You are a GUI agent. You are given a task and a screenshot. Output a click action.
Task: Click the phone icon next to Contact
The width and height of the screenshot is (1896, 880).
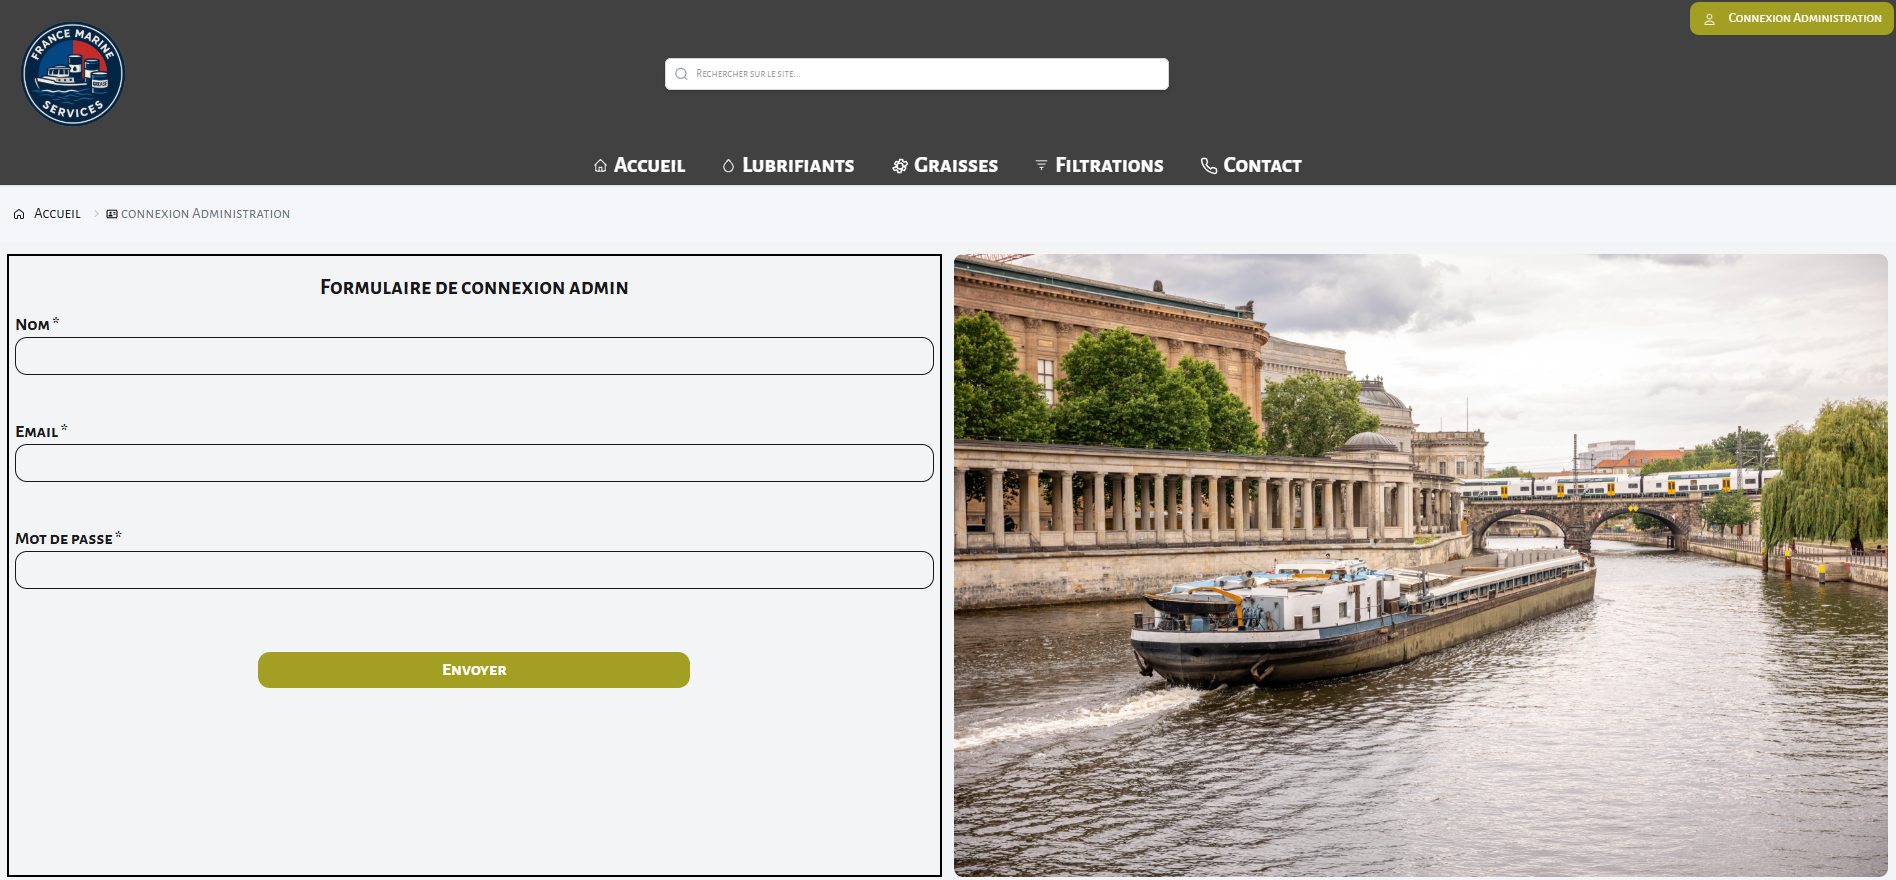[1209, 166]
